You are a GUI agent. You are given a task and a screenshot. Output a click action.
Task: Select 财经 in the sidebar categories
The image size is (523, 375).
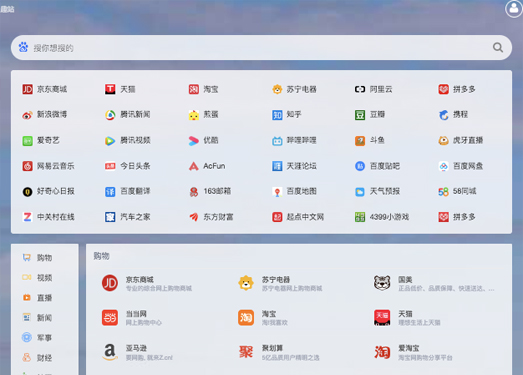coord(37,358)
